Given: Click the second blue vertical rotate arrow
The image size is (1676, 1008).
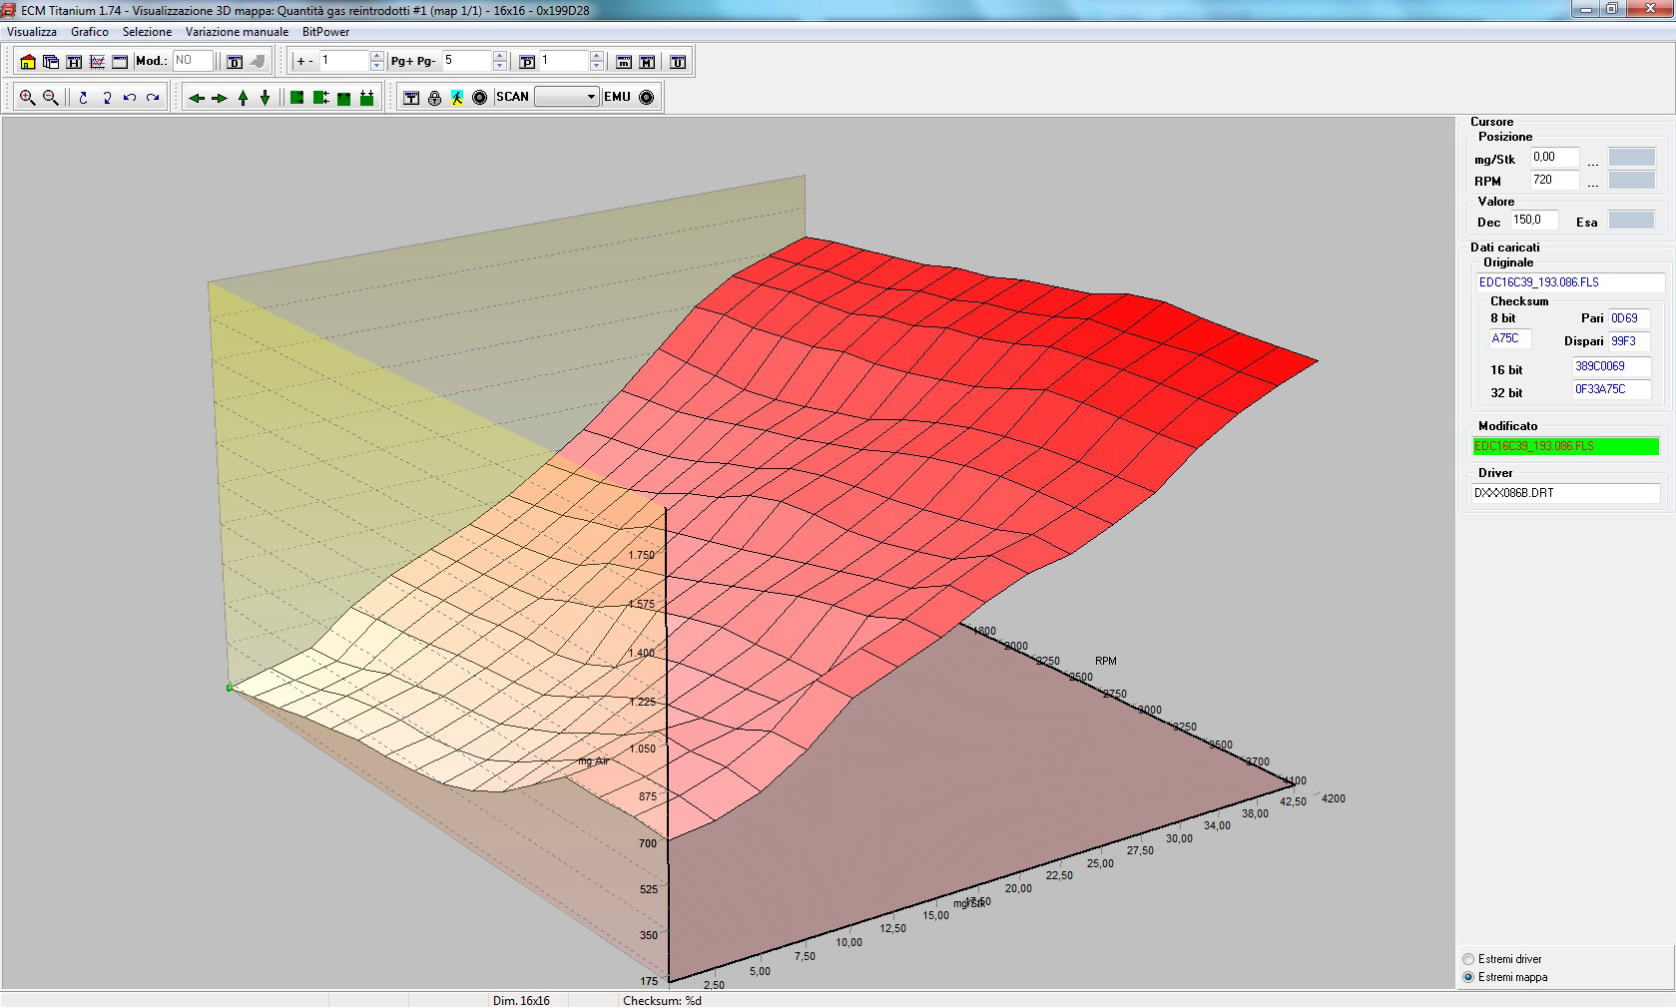Looking at the screenshot, I should (106, 98).
